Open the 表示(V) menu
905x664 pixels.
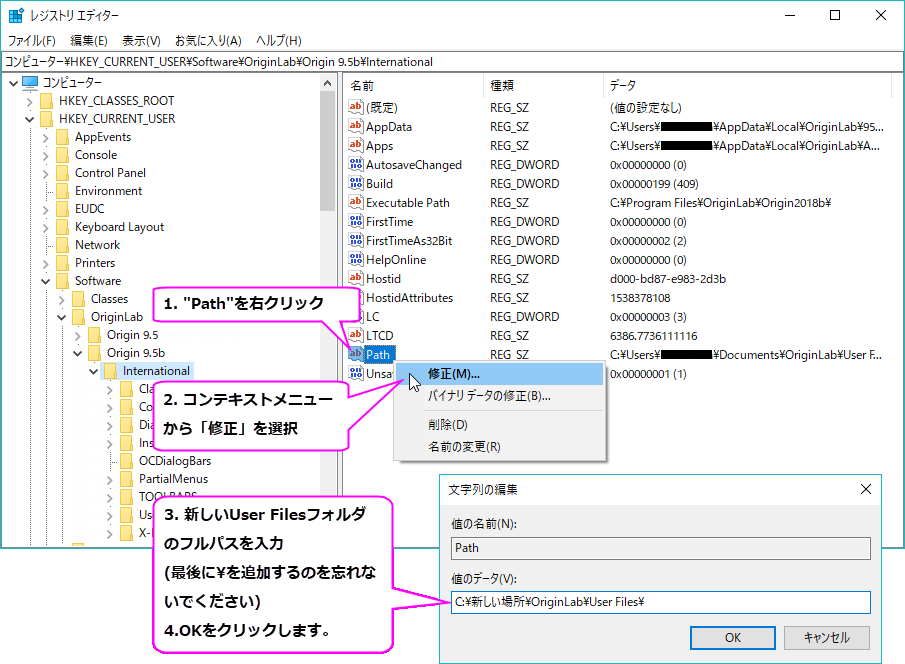click(141, 40)
